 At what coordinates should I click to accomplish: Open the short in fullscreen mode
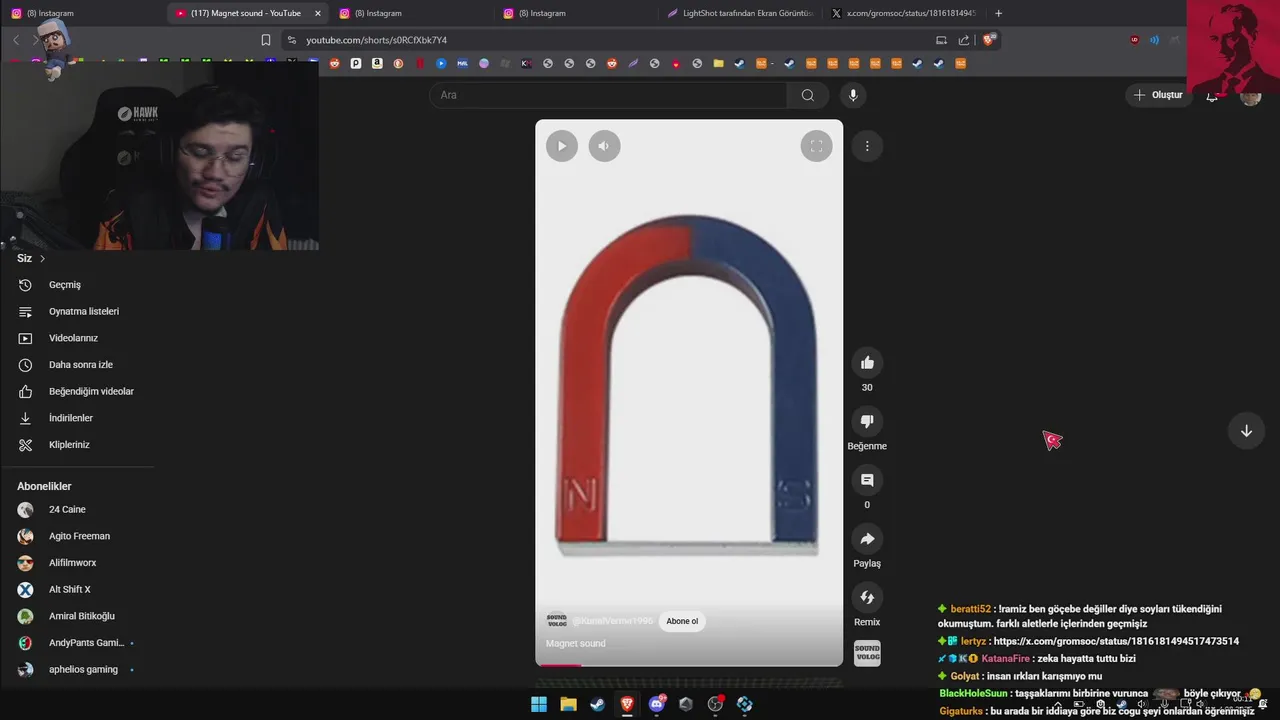point(816,146)
